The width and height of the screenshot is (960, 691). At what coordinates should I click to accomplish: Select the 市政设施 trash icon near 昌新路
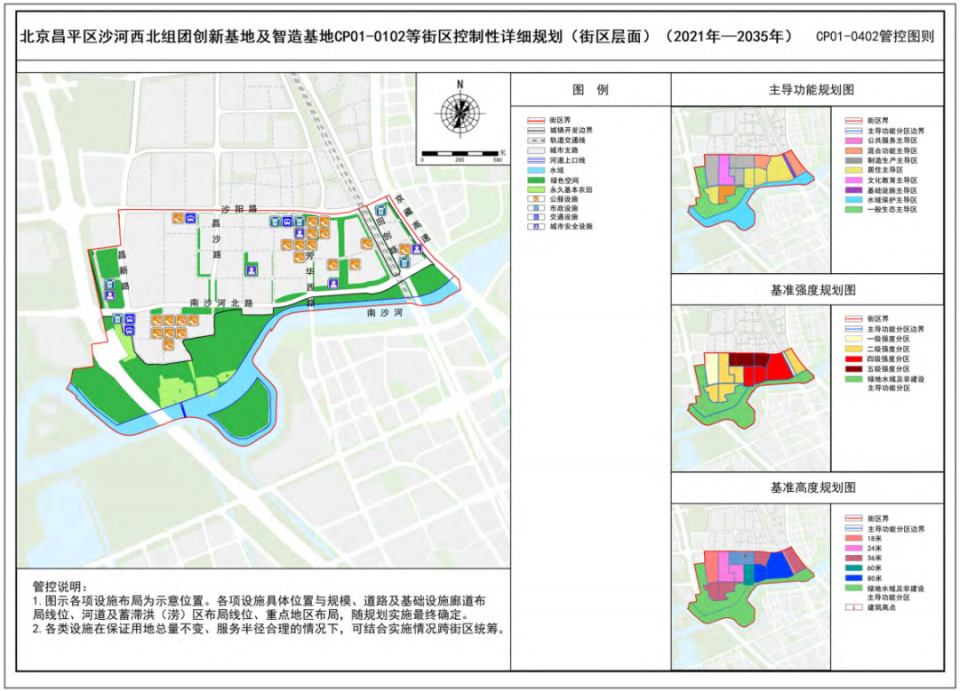[x=111, y=281]
